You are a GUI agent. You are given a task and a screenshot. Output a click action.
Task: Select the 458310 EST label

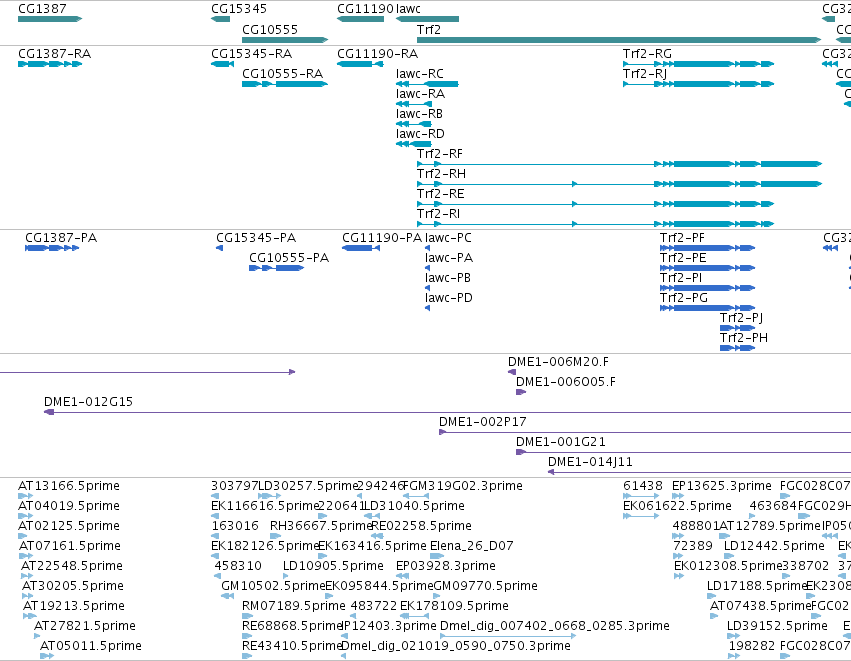238,566
